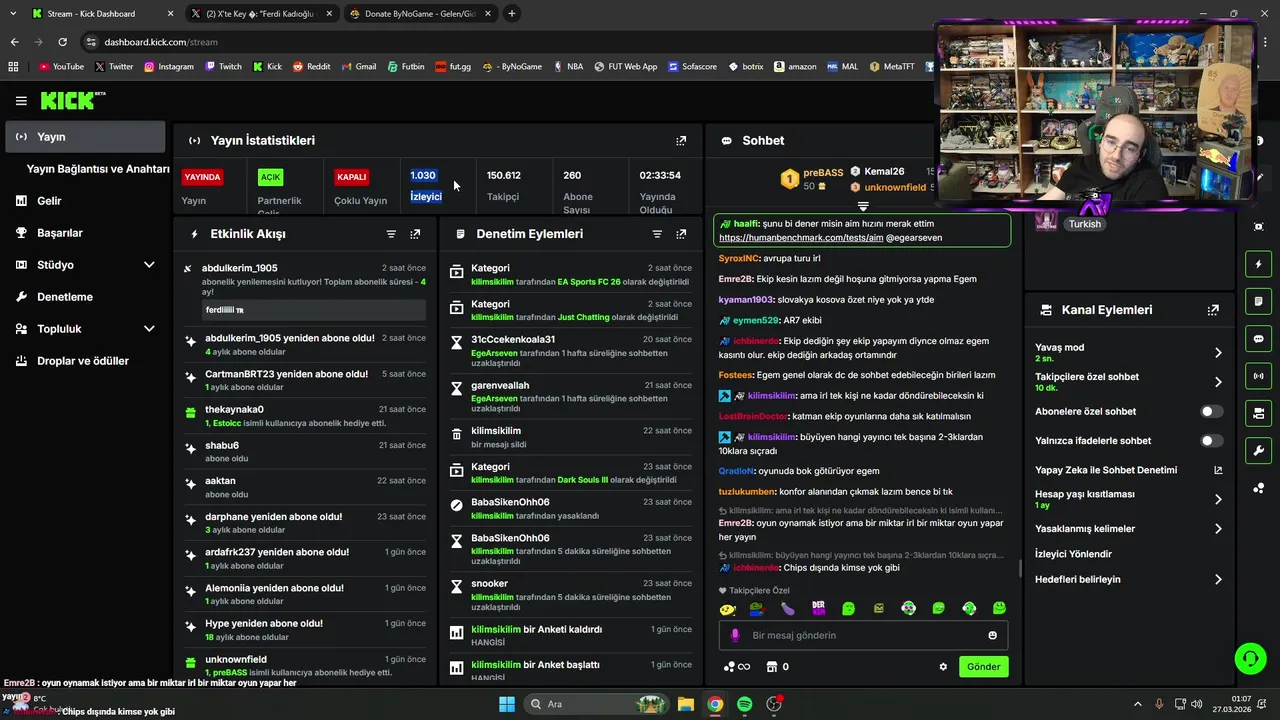1280x720 pixels.
Task: Click the Bir mesaj gönderin field
Action: click(x=863, y=635)
